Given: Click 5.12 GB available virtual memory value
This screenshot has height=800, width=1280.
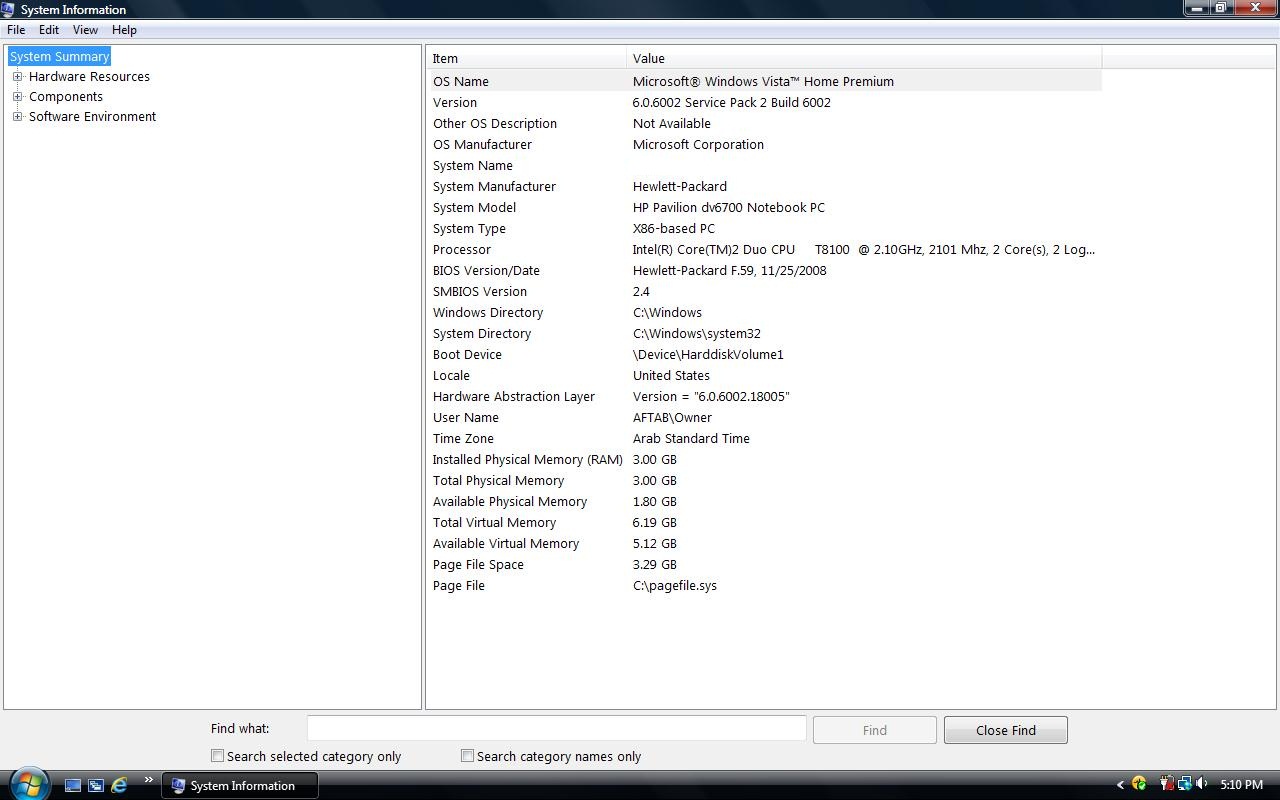Looking at the screenshot, I should click(655, 543).
